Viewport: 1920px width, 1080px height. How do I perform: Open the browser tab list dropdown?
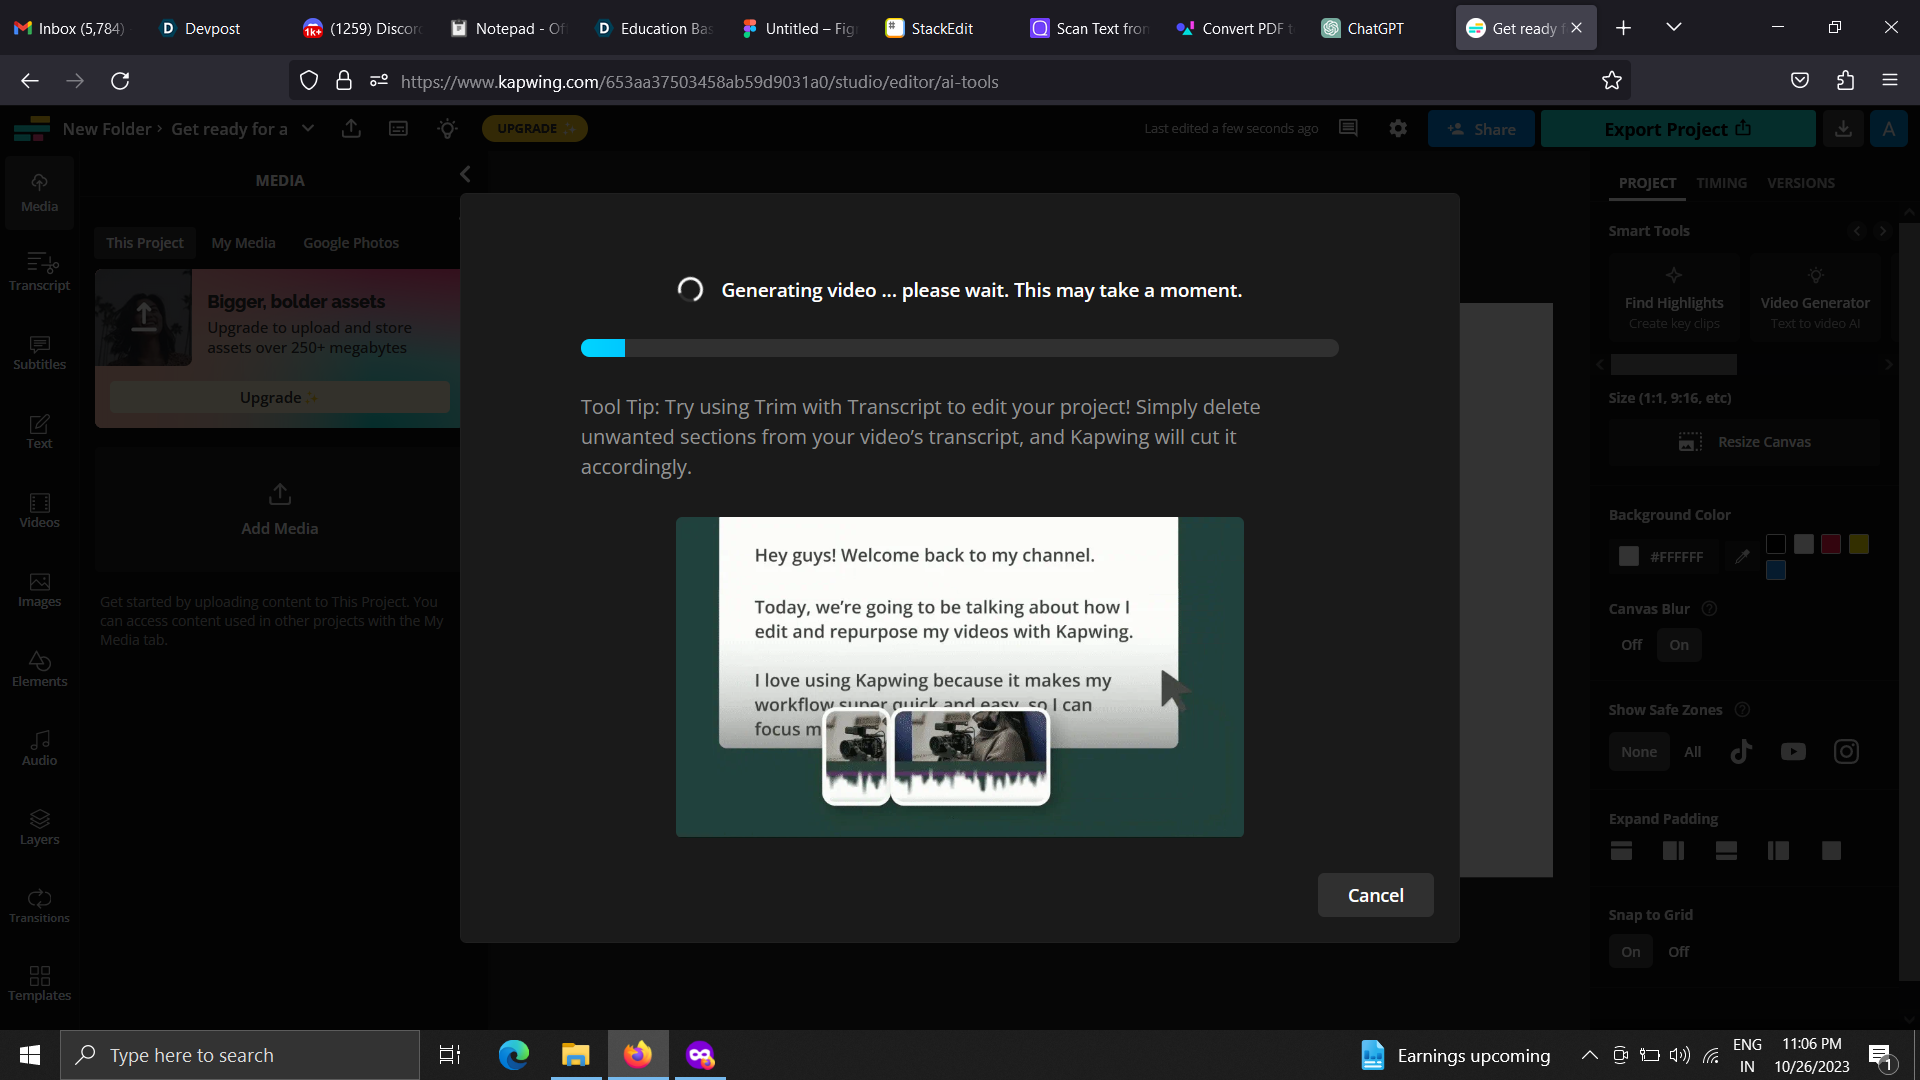(1673, 27)
